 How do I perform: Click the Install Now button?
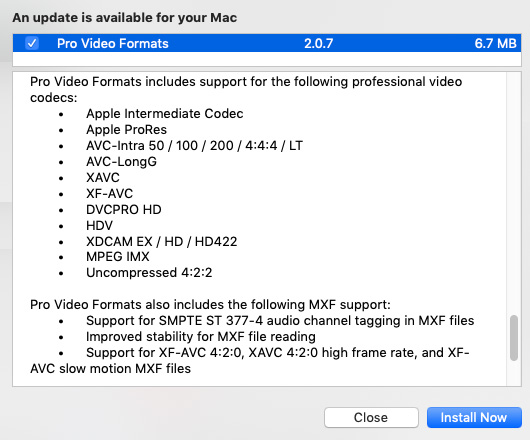(x=474, y=417)
